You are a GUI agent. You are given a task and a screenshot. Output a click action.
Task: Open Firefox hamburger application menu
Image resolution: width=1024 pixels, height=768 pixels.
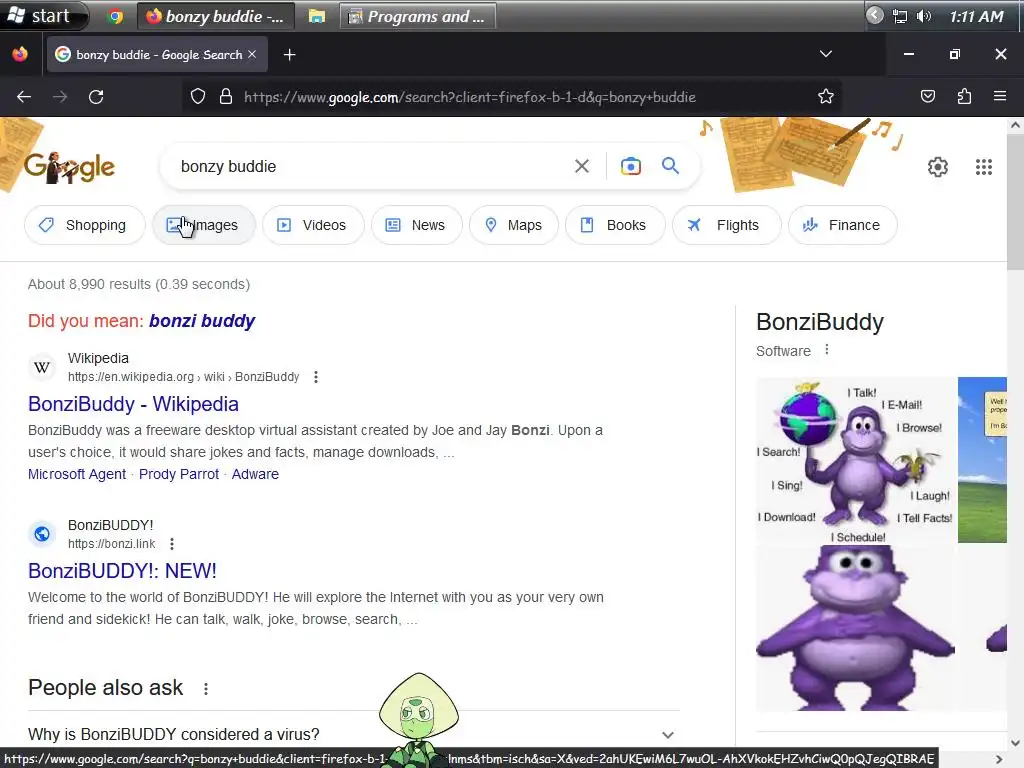(1000, 97)
